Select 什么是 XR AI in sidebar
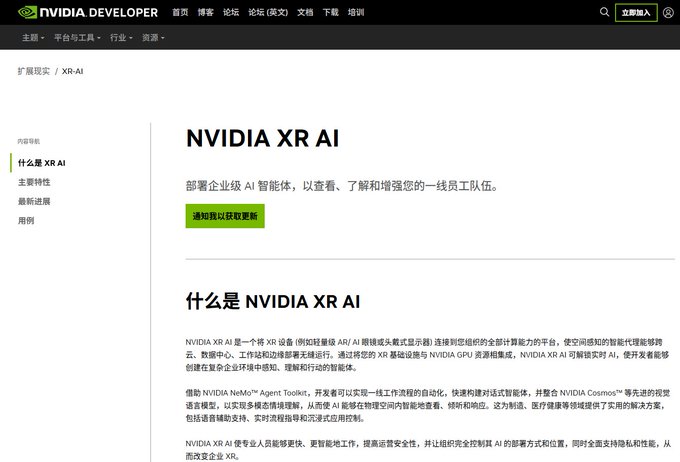Image resolution: width=680 pixels, height=462 pixels. [x=42, y=163]
